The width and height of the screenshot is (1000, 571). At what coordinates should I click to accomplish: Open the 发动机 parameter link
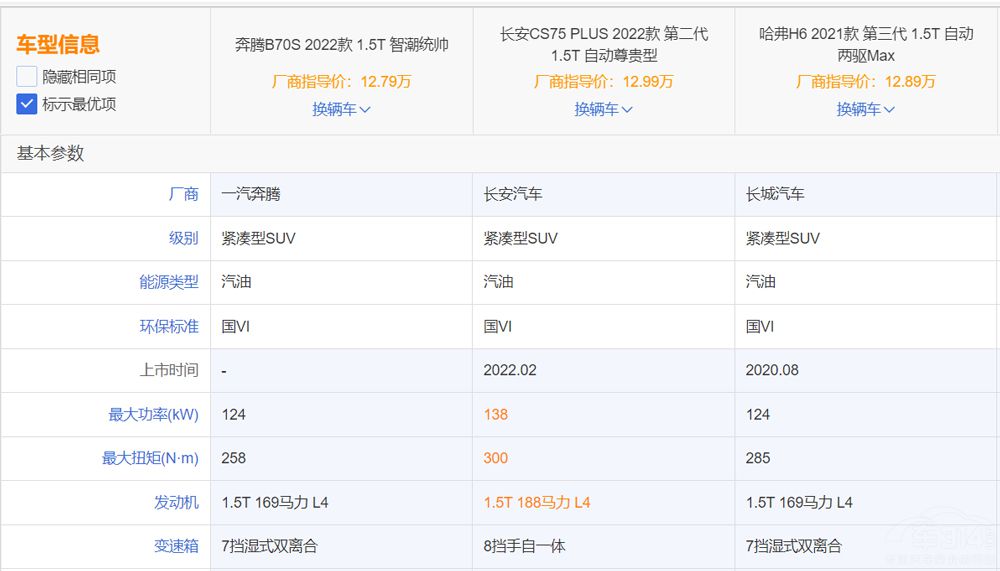176,502
